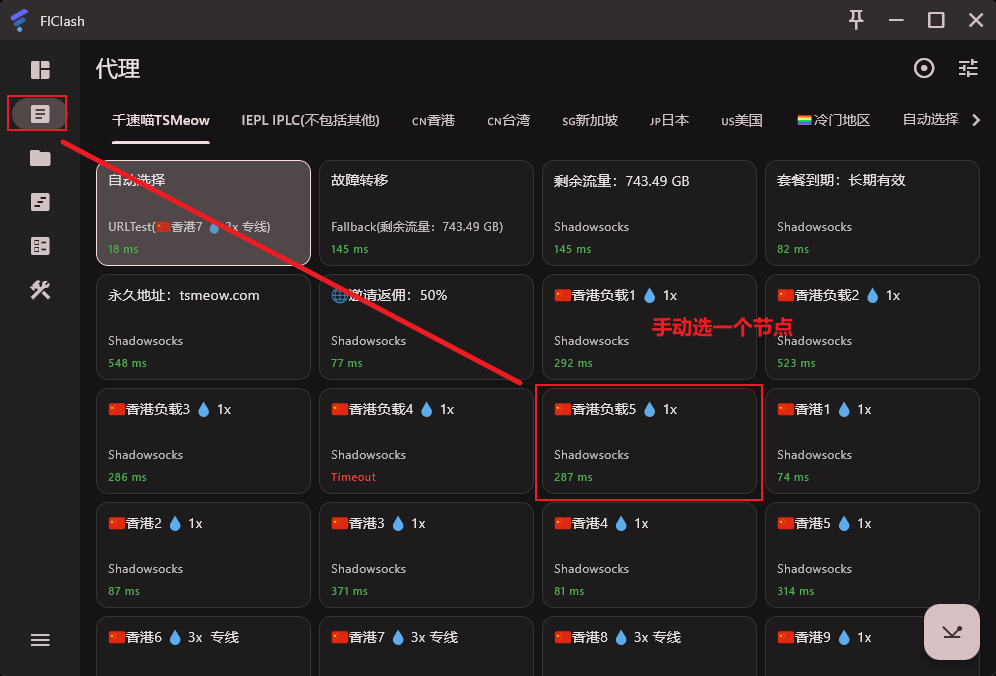The width and height of the screenshot is (996, 676).
Task: Select the SG新加坡 tab
Action: (x=590, y=120)
